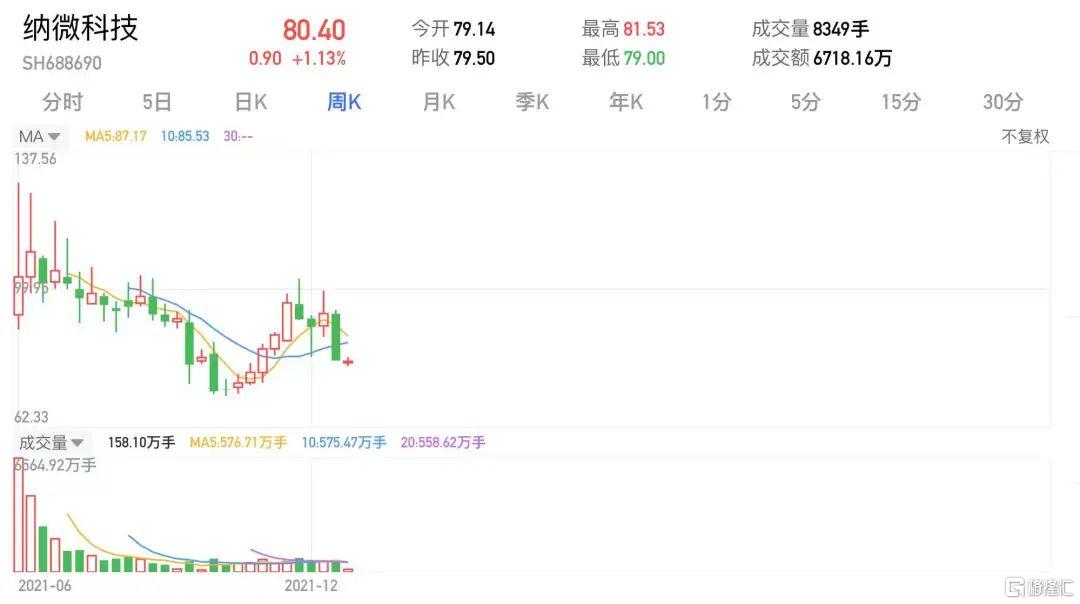This screenshot has width=1080, height=604.
Task: Open the 季K quarterly tab
Action: pos(532,102)
